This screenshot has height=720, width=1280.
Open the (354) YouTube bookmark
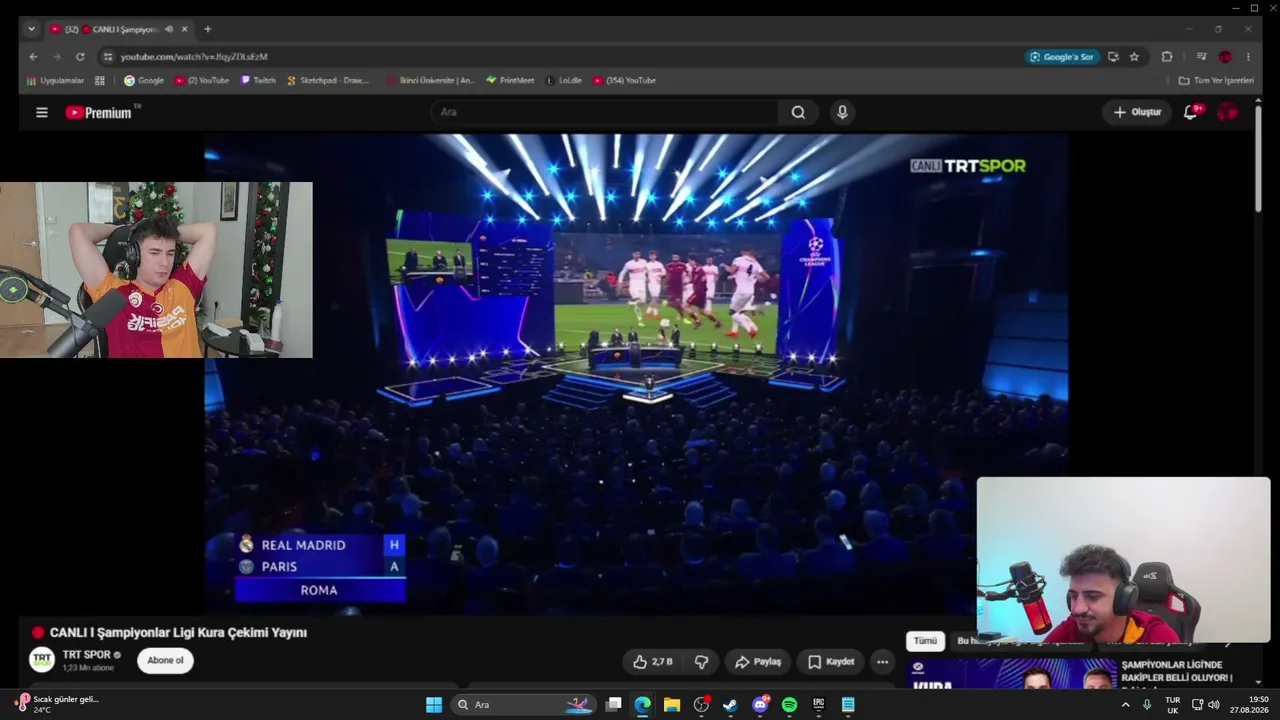click(624, 80)
